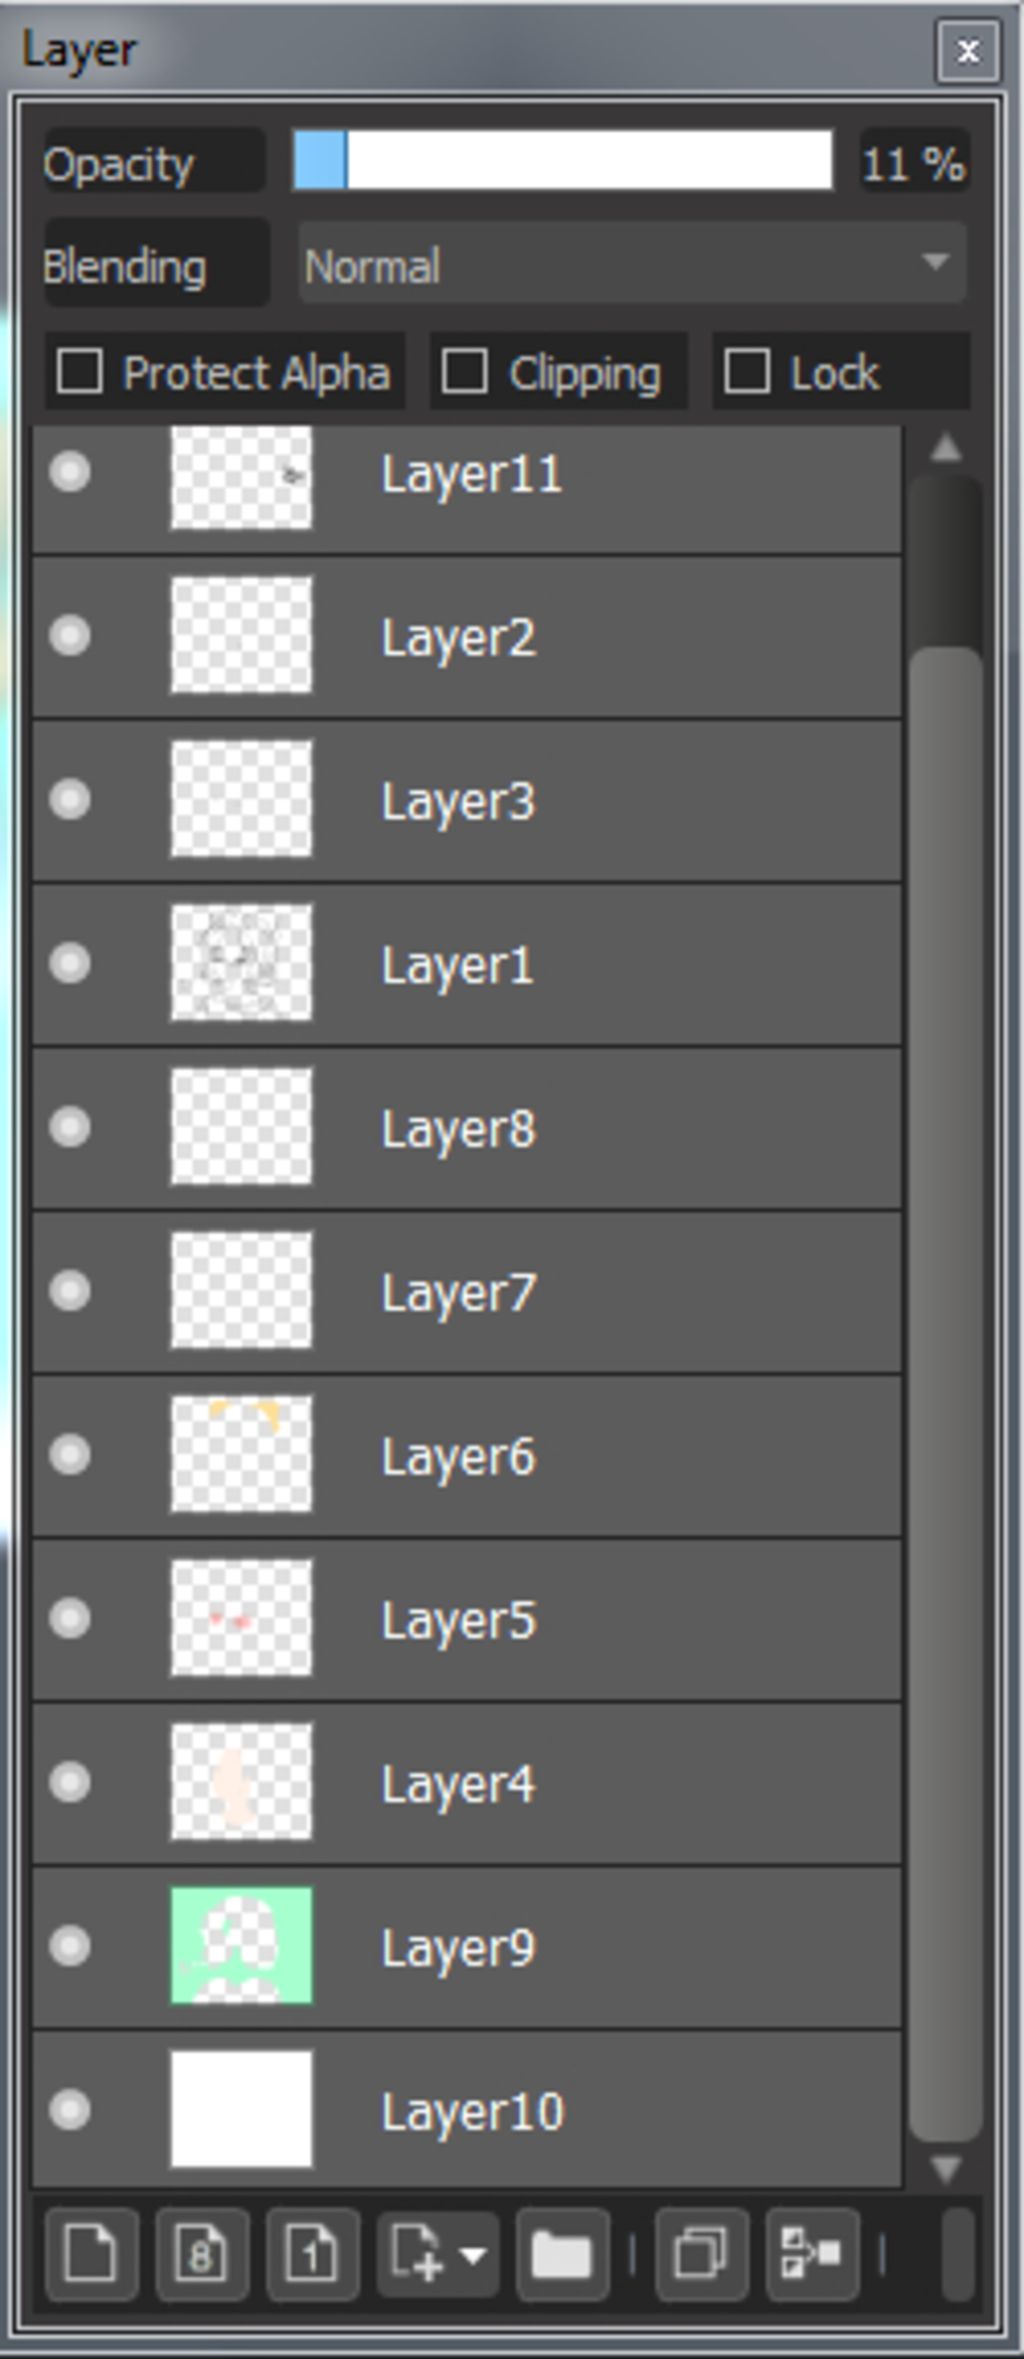Create a new layer folder

(x=562, y=2254)
